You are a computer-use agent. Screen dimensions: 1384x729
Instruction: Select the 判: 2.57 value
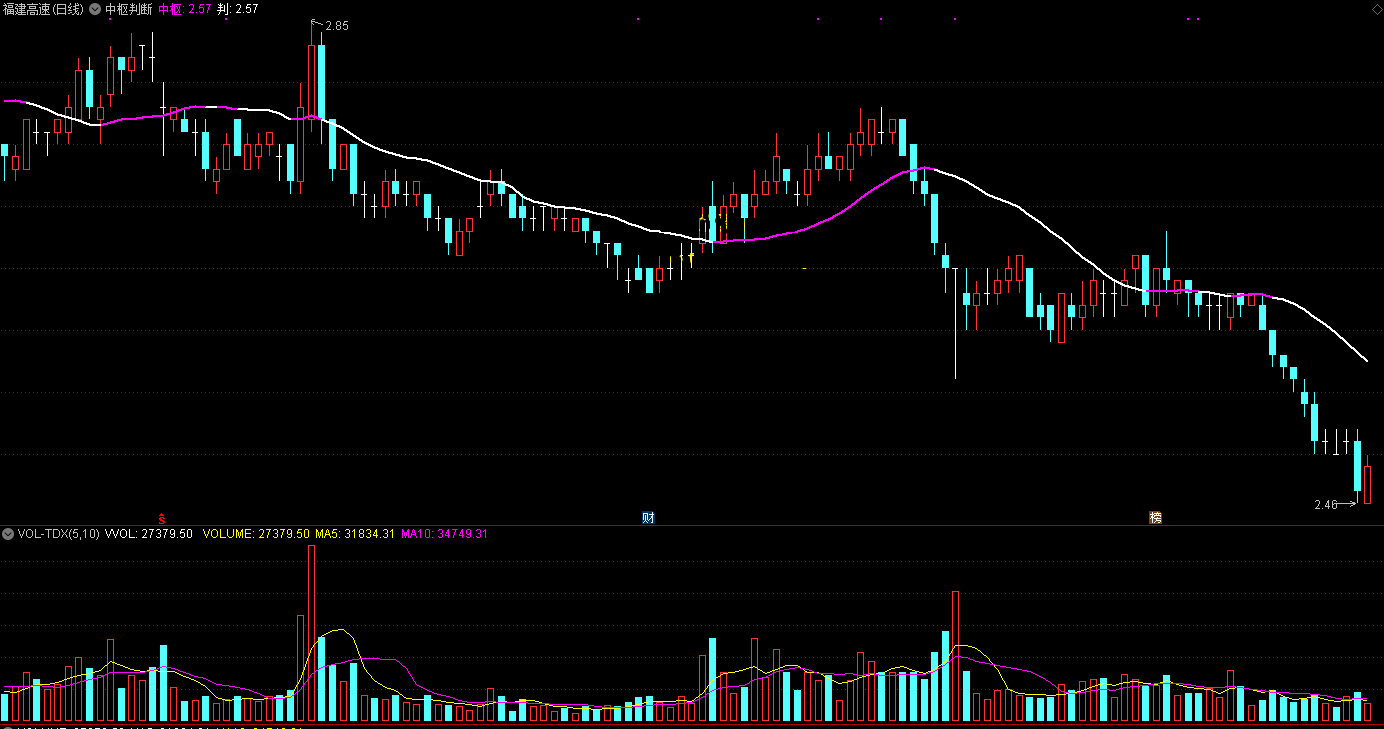tap(237, 8)
